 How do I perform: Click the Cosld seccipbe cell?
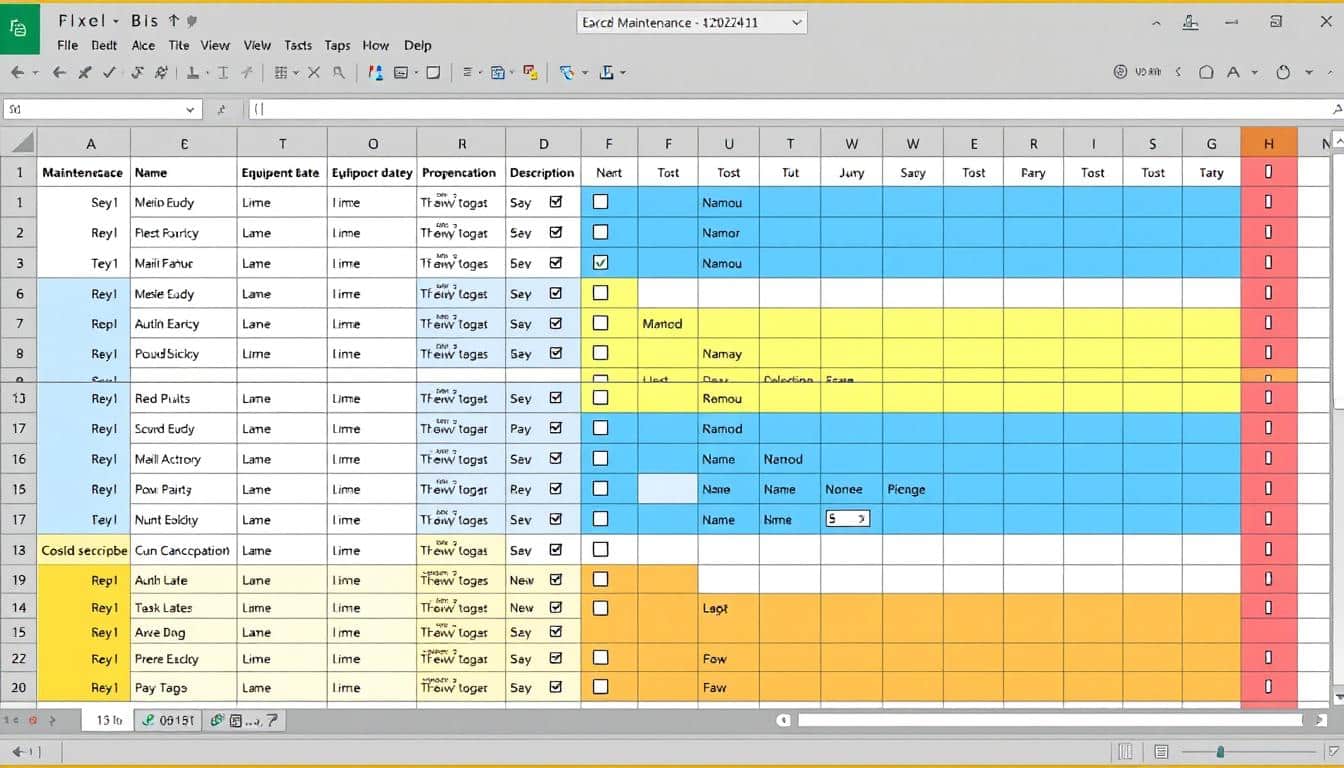click(84, 550)
